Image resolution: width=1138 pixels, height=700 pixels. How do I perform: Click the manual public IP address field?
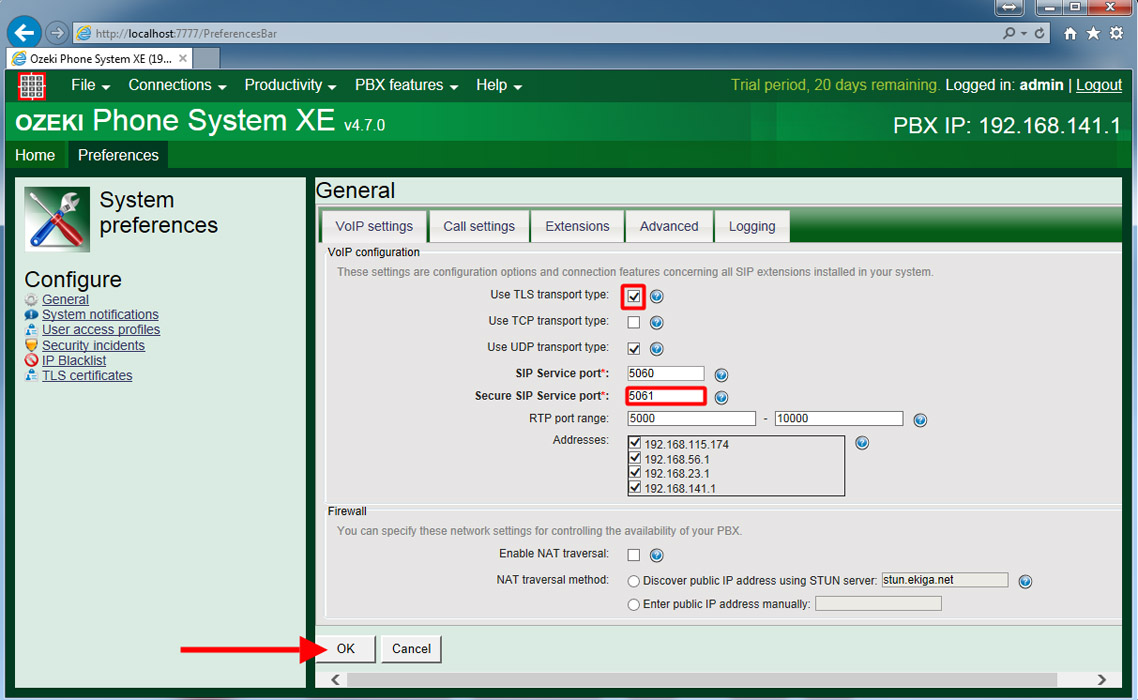point(878,603)
